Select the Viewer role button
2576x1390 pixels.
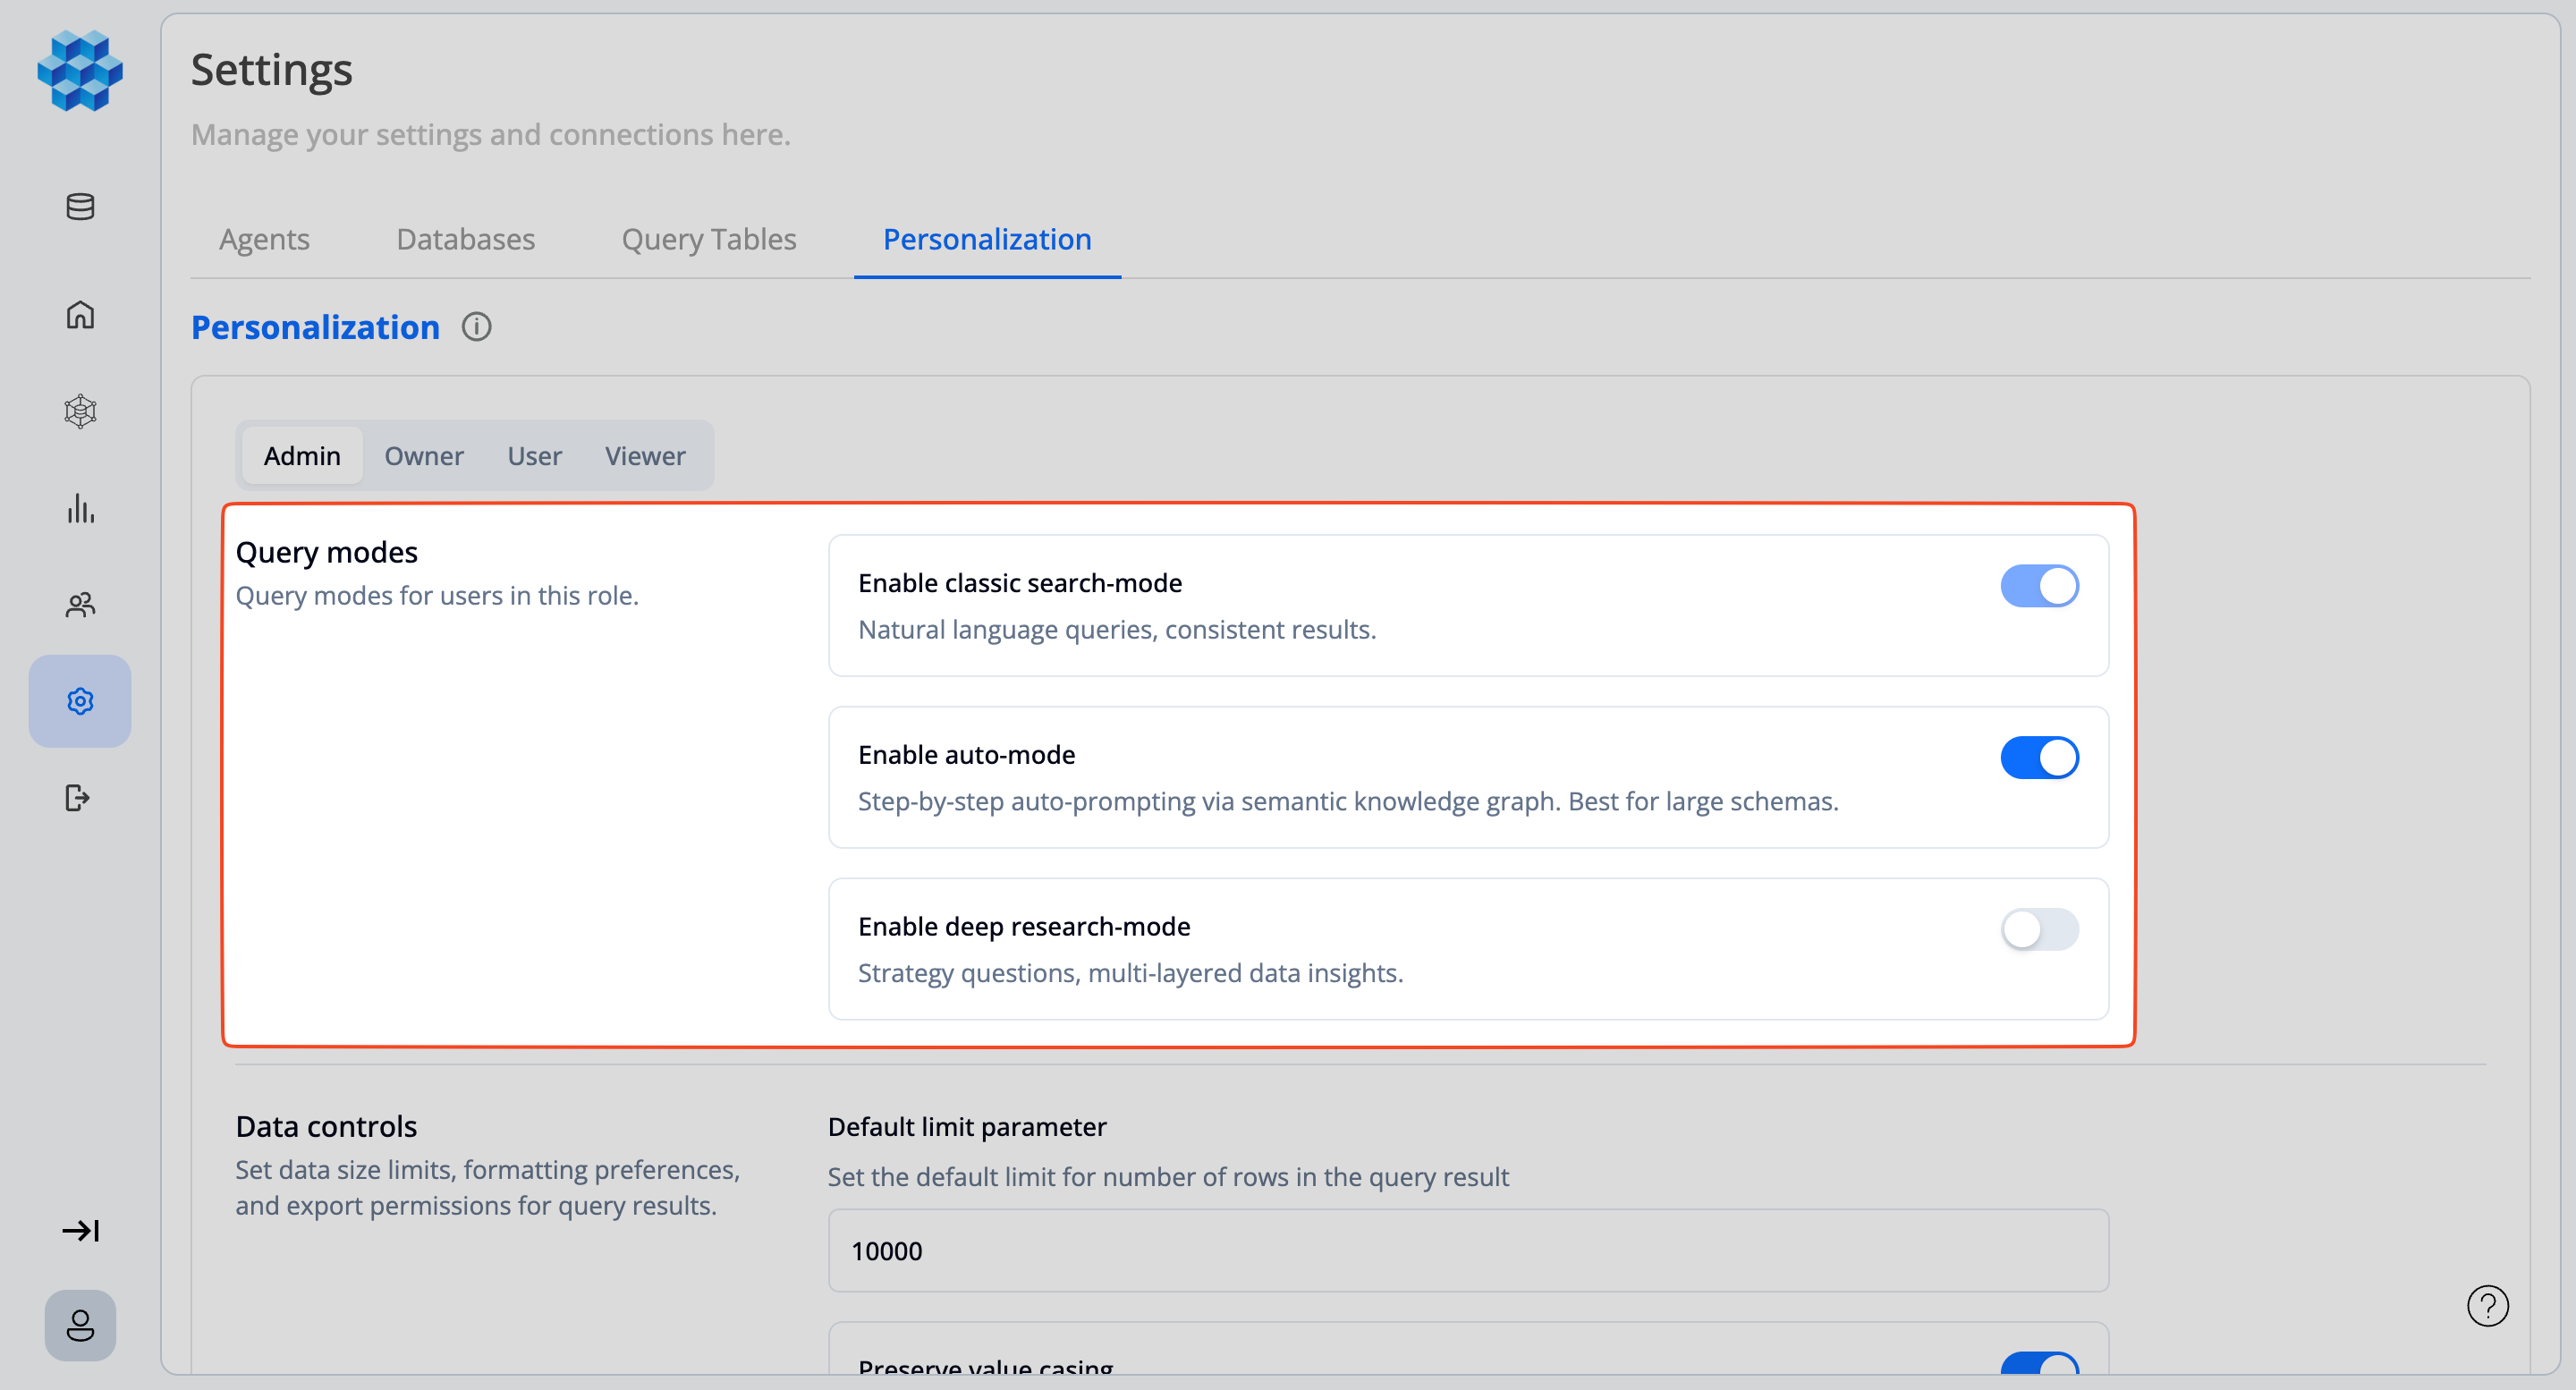[645, 456]
